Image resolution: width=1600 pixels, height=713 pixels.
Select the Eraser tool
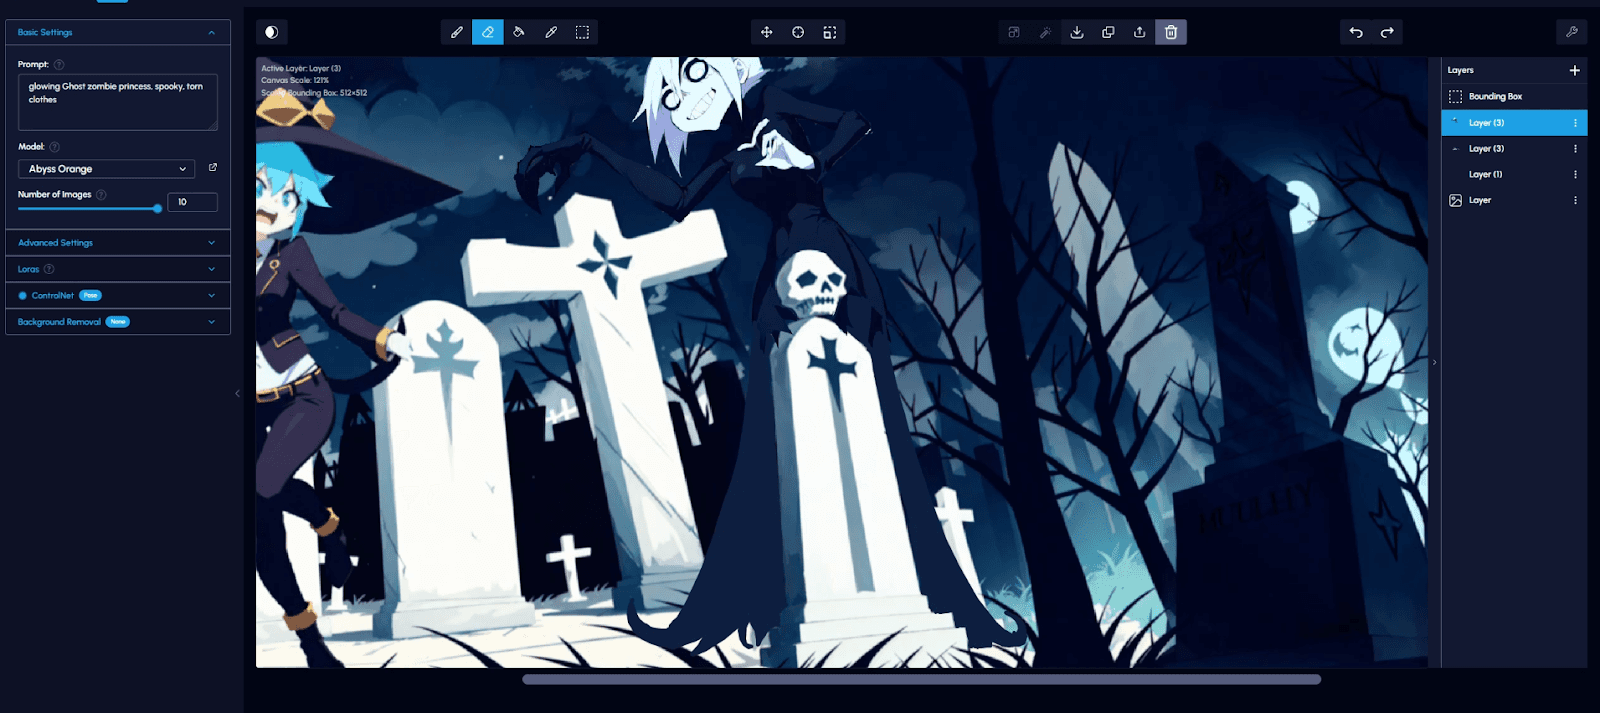[488, 32]
